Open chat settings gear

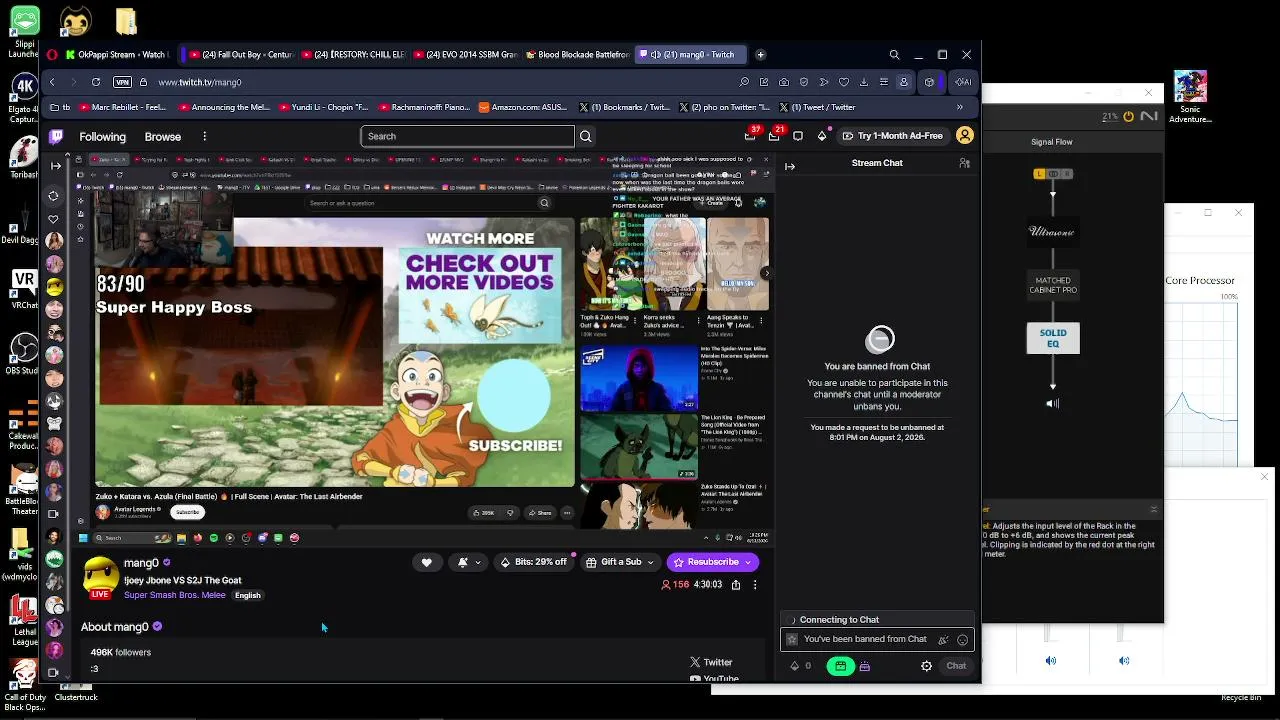926,666
